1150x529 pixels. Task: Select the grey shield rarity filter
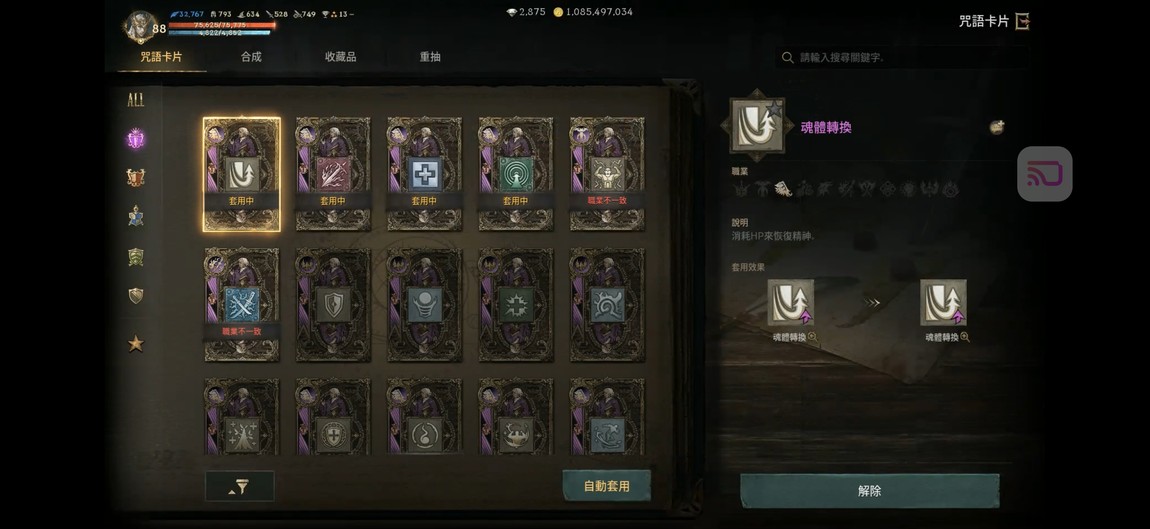[x=136, y=296]
